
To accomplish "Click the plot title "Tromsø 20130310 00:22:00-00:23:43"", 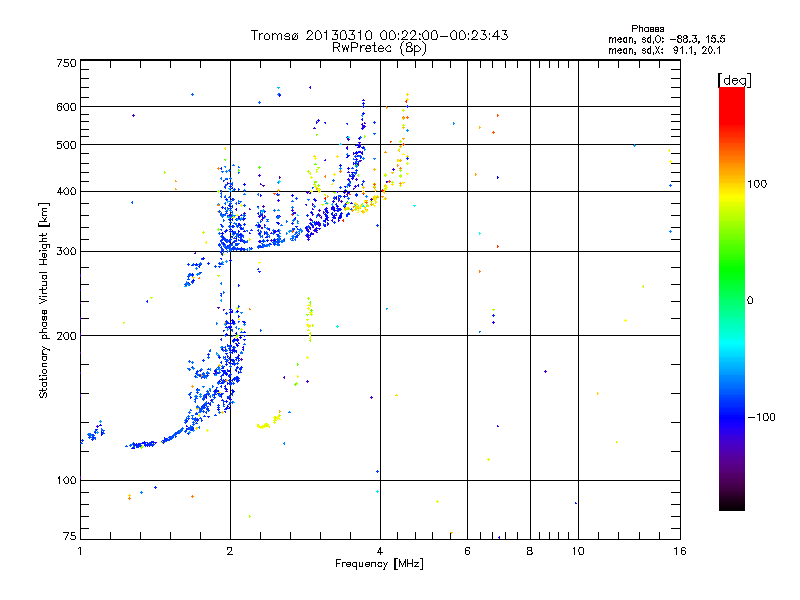I will point(379,35).
